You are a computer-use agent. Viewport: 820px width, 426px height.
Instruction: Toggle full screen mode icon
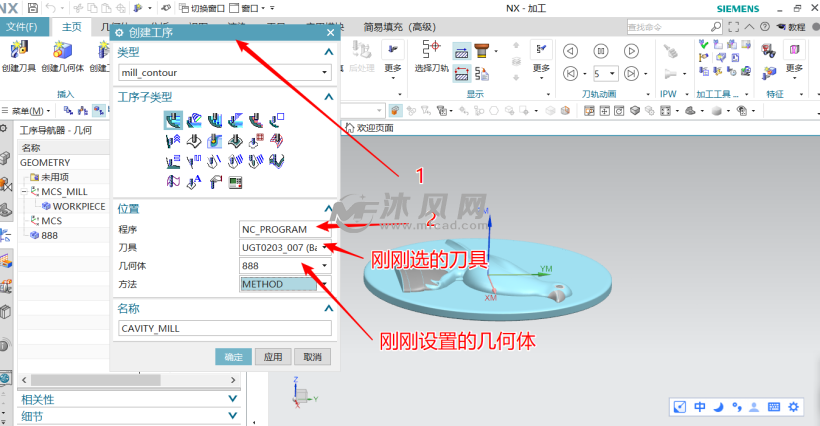click(734, 27)
